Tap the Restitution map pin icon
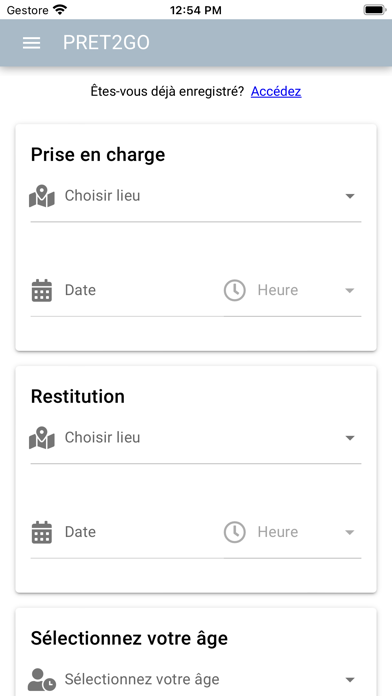This screenshot has width=392, height=696. (42, 439)
